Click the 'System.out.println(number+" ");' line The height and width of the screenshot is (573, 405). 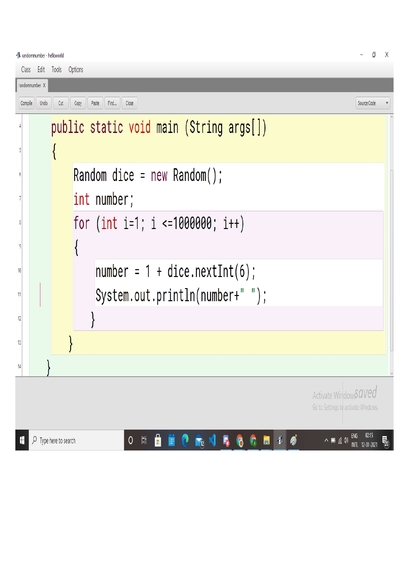coord(181,295)
